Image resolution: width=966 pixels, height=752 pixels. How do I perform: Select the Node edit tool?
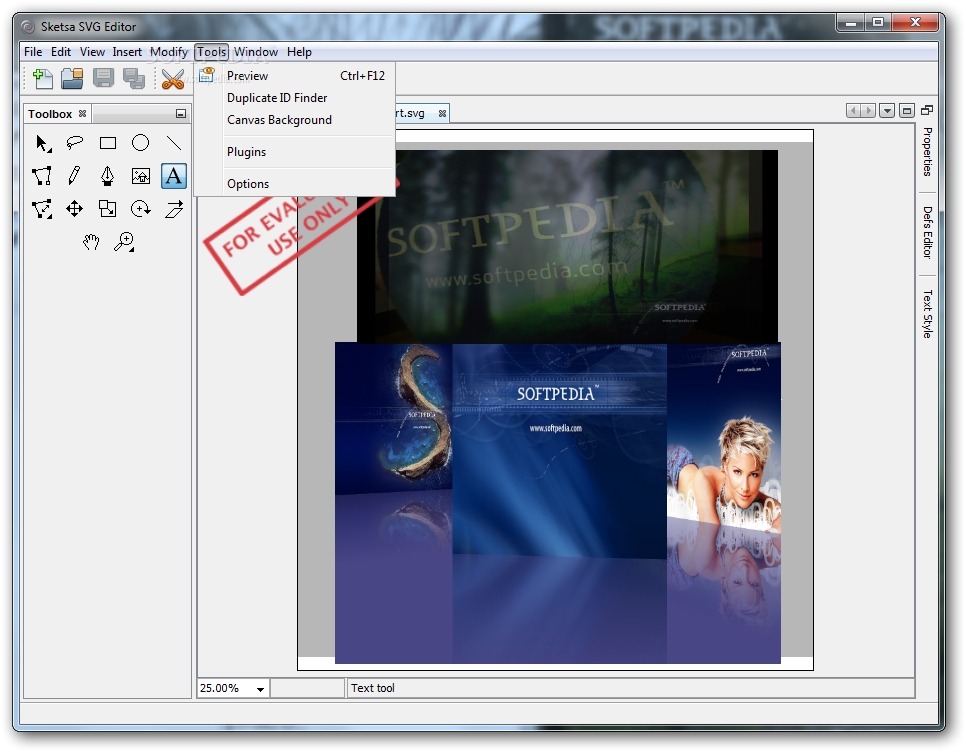tap(42, 209)
